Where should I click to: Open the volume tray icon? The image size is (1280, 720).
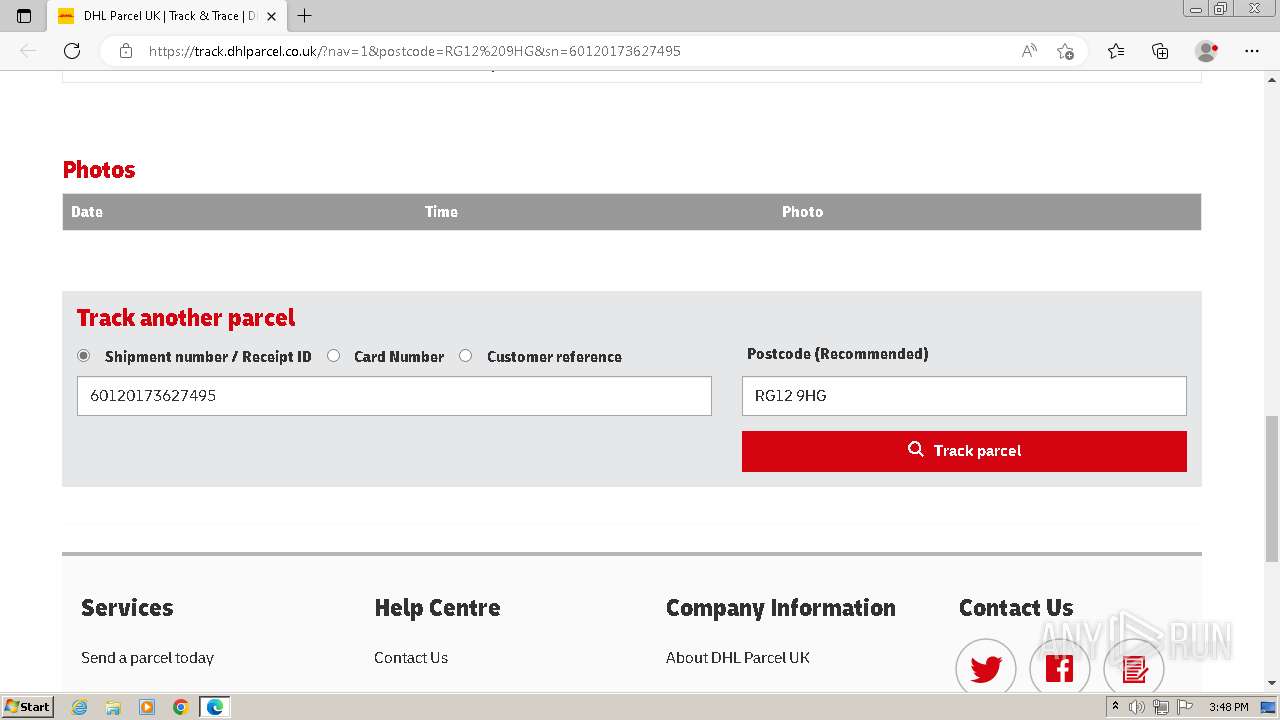pyautogui.click(x=1137, y=707)
